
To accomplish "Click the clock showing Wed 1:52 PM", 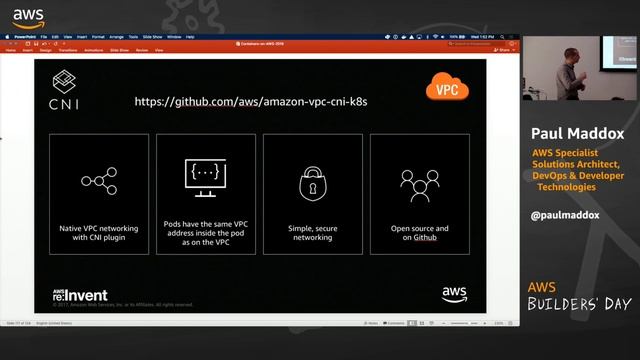I will (482, 37).
